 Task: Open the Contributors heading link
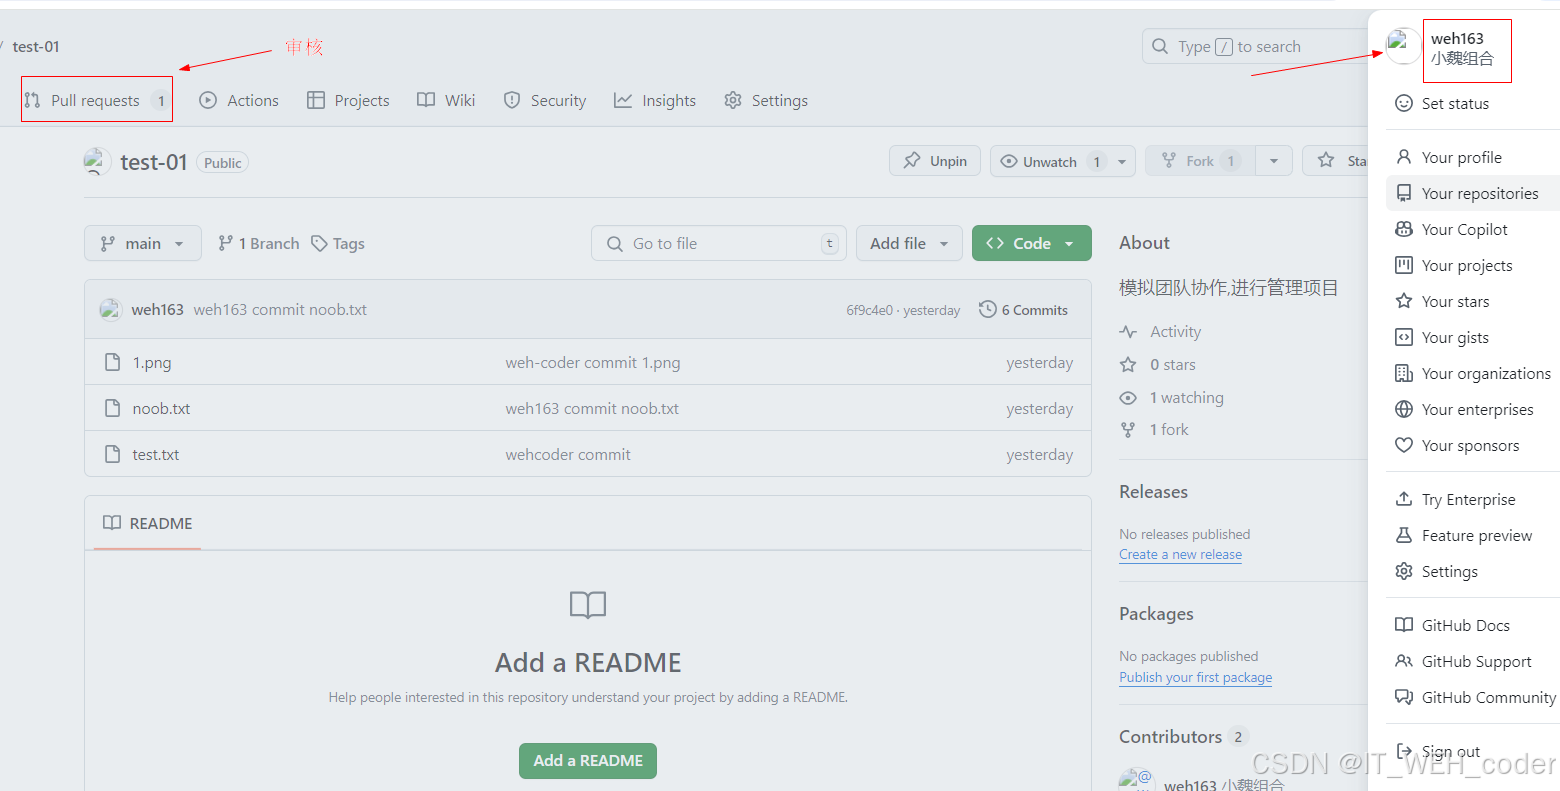(x=1183, y=736)
